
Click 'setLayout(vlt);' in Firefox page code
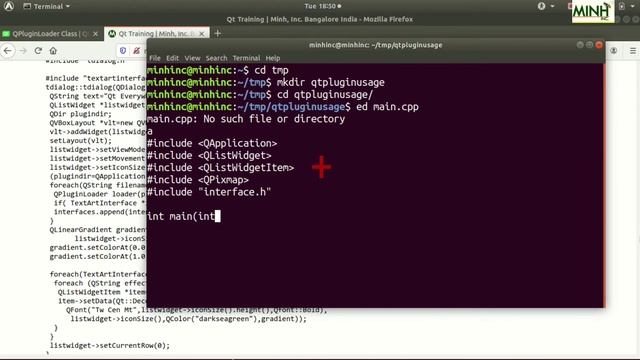click(80, 140)
